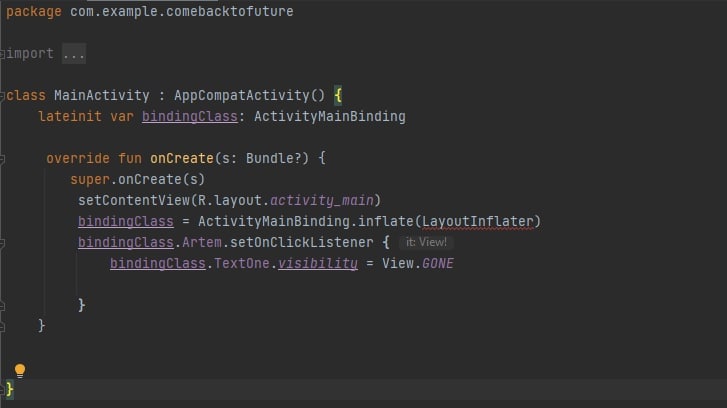The image size is (727, 408).
Task: Click the red-underlined LayoutInflater error
Action: 478,221
